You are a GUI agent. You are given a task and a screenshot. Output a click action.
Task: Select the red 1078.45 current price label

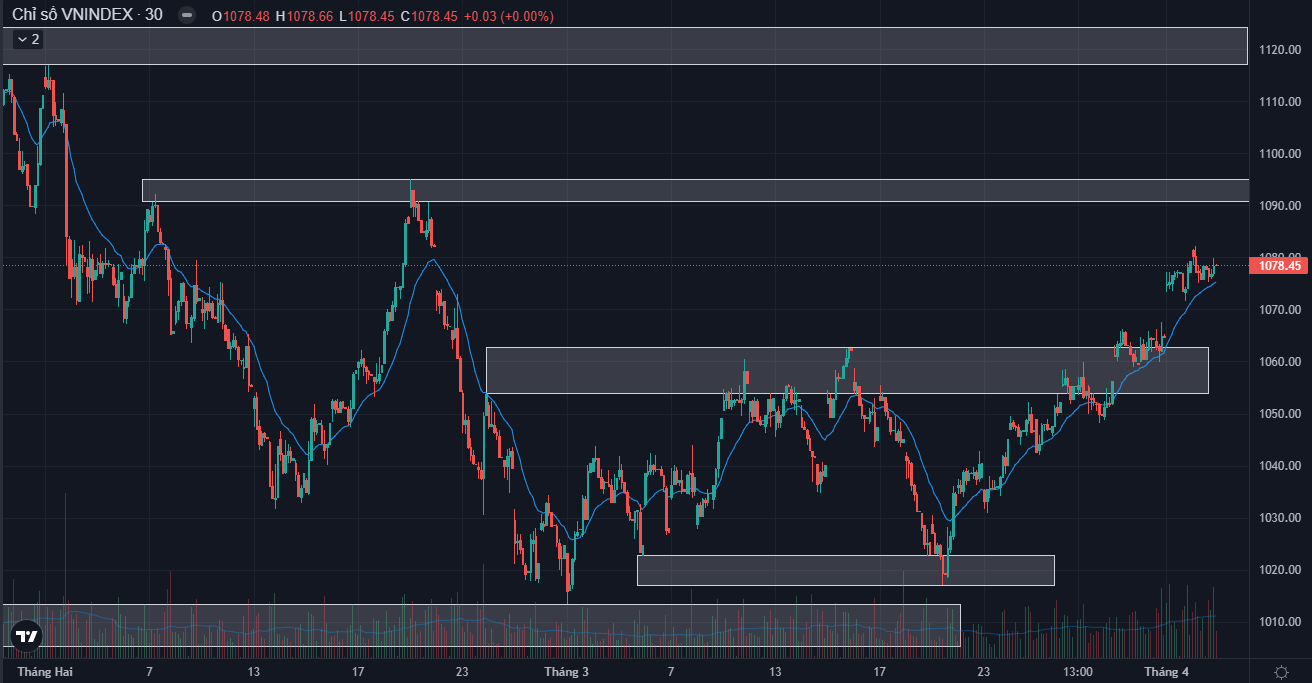pos(1279,265)
